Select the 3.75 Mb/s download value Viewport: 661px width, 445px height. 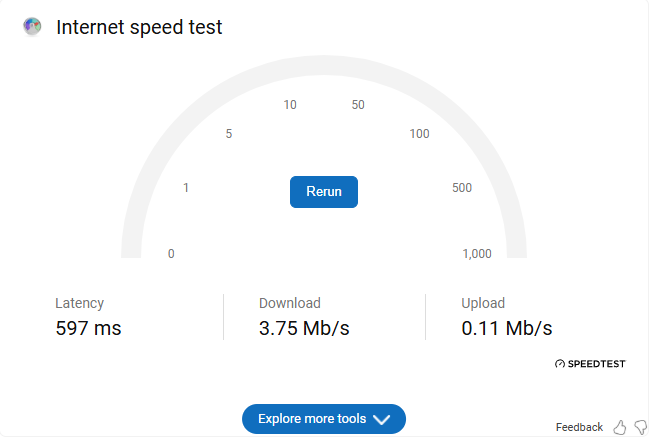304,328
